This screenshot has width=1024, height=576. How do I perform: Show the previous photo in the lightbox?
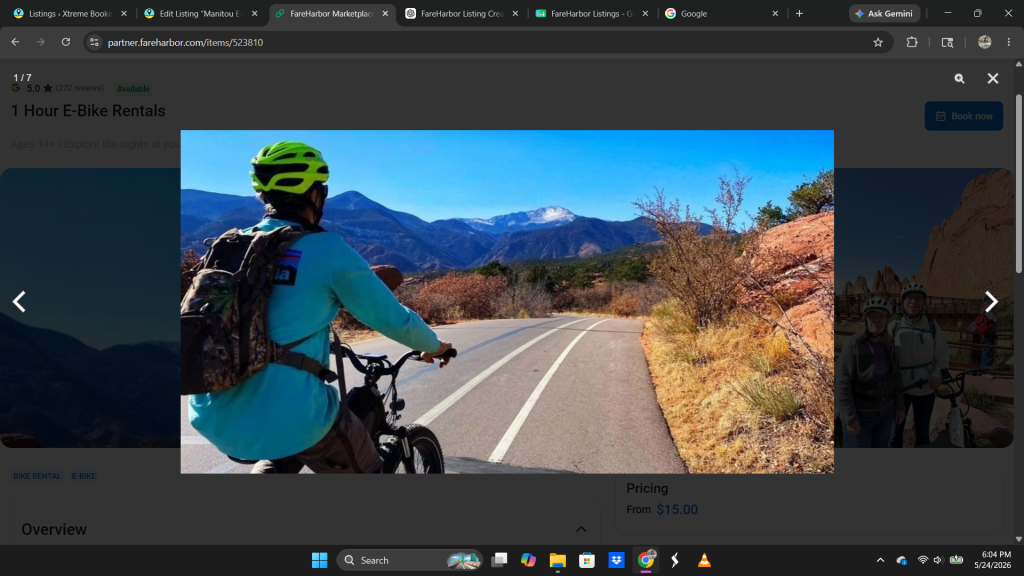(x=20, y=302)
